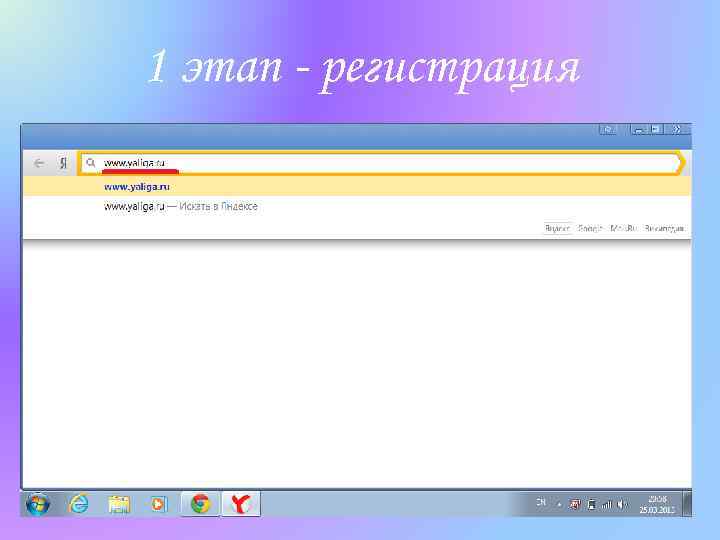Open the browser settings button in title bar

[x=608, y=129]
